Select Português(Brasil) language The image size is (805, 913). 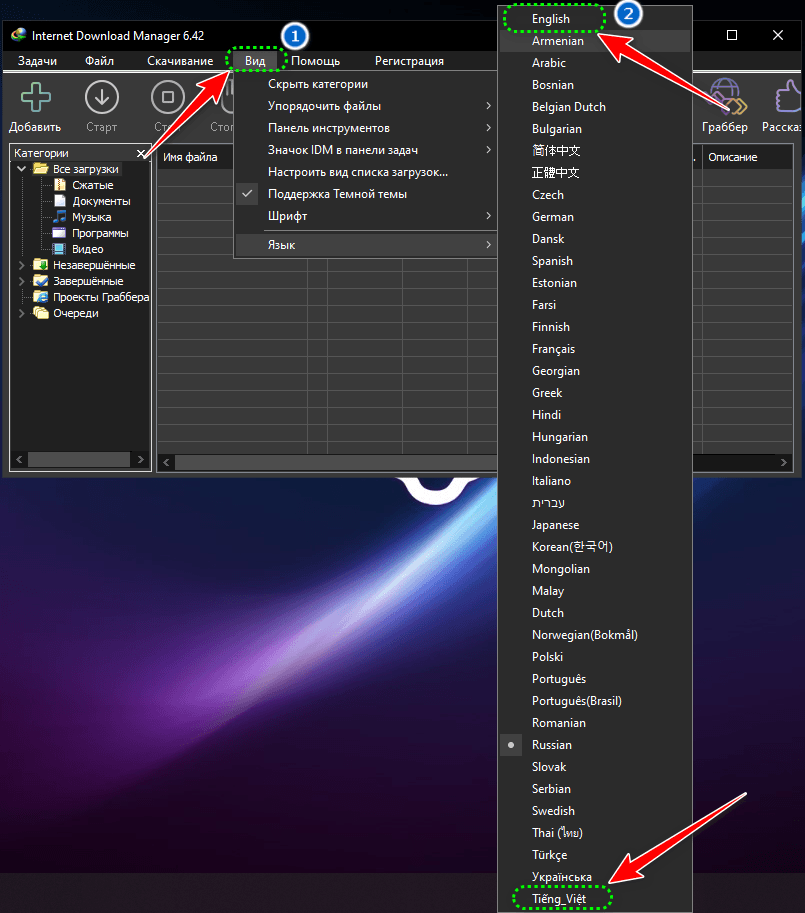point(595,701)
